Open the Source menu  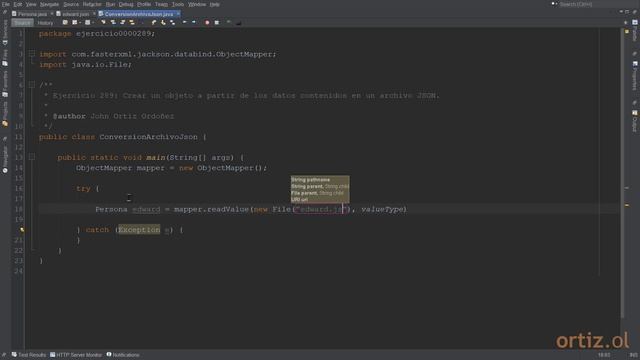pos(71,4)
